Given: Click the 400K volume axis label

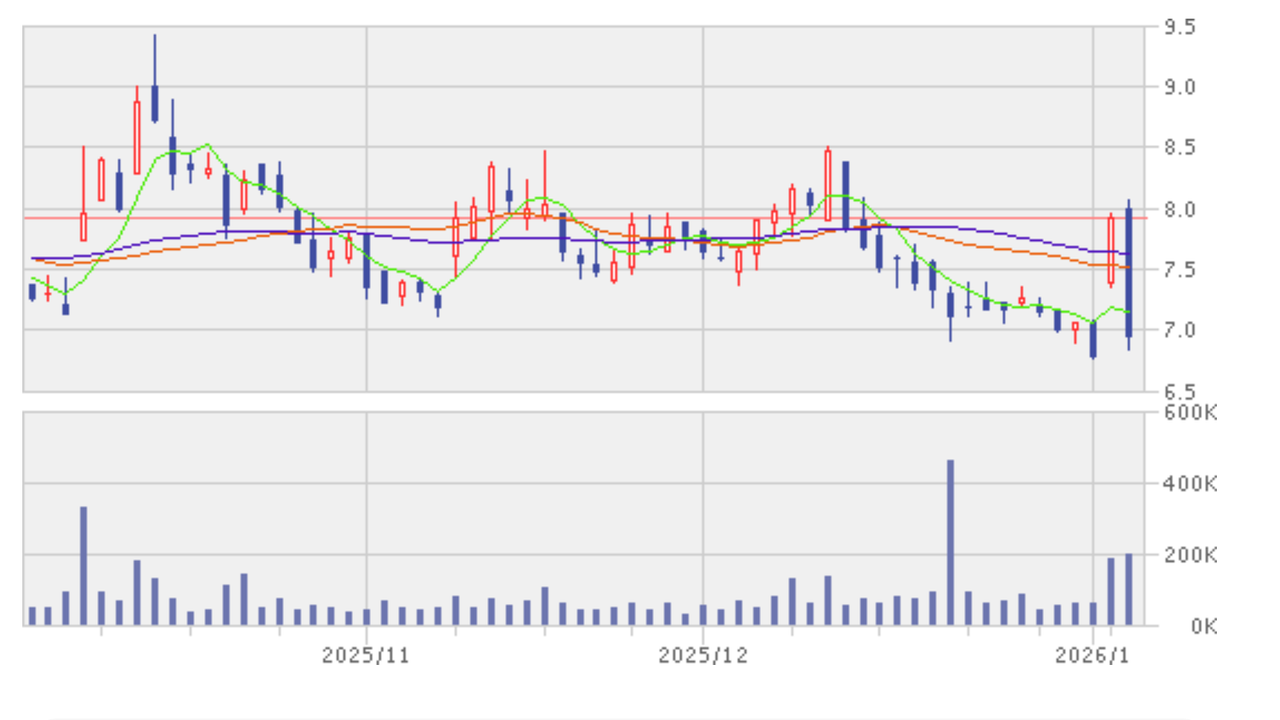Looking at the screenshot, I should point(1188,485).
